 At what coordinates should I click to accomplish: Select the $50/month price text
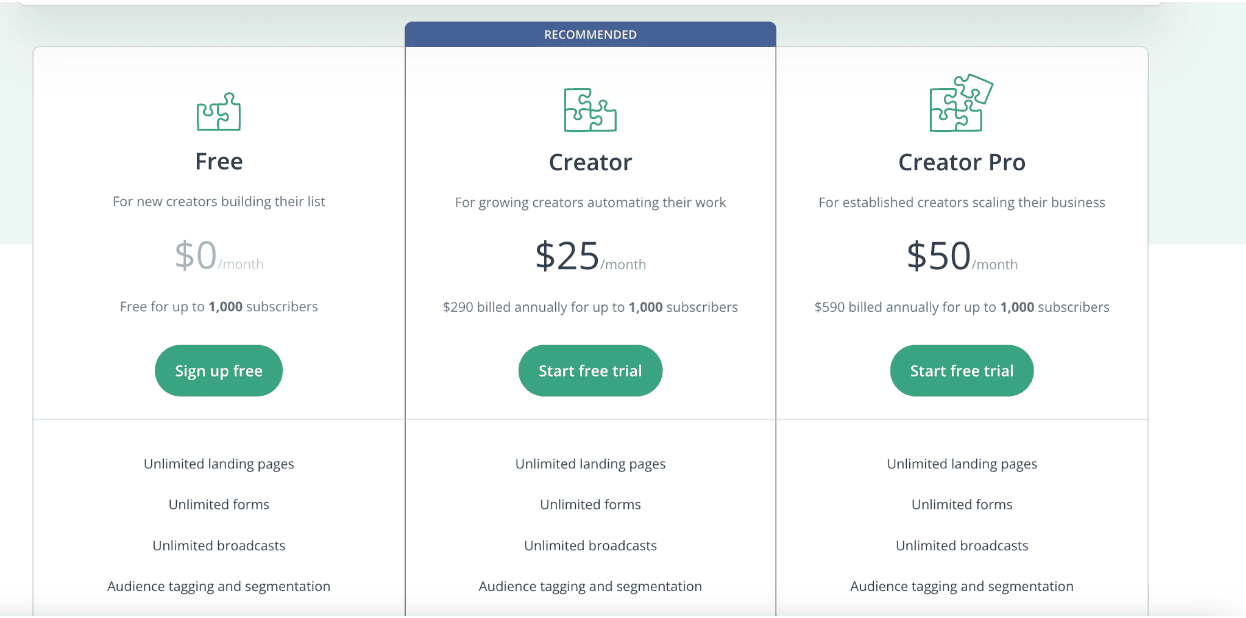click(962, 257)
